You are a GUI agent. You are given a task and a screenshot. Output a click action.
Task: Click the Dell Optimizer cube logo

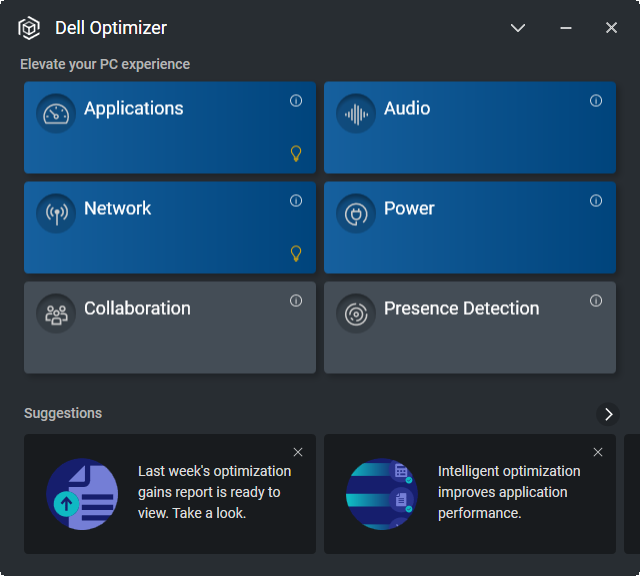tap(29, 28)
